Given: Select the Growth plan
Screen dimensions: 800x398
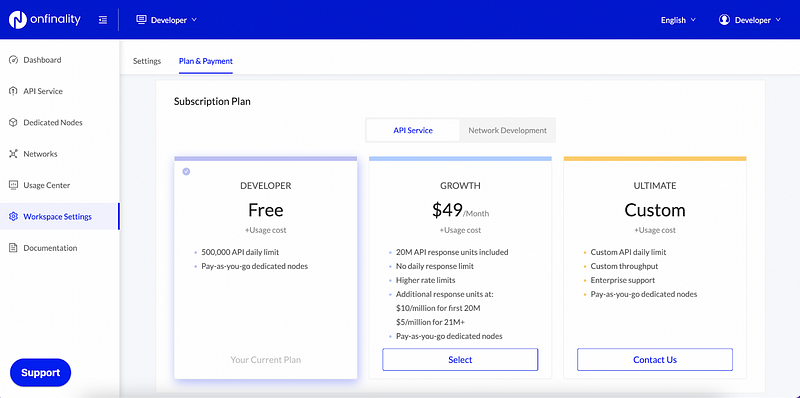Looking at the screenshot, I should click(x=460, y=360).
